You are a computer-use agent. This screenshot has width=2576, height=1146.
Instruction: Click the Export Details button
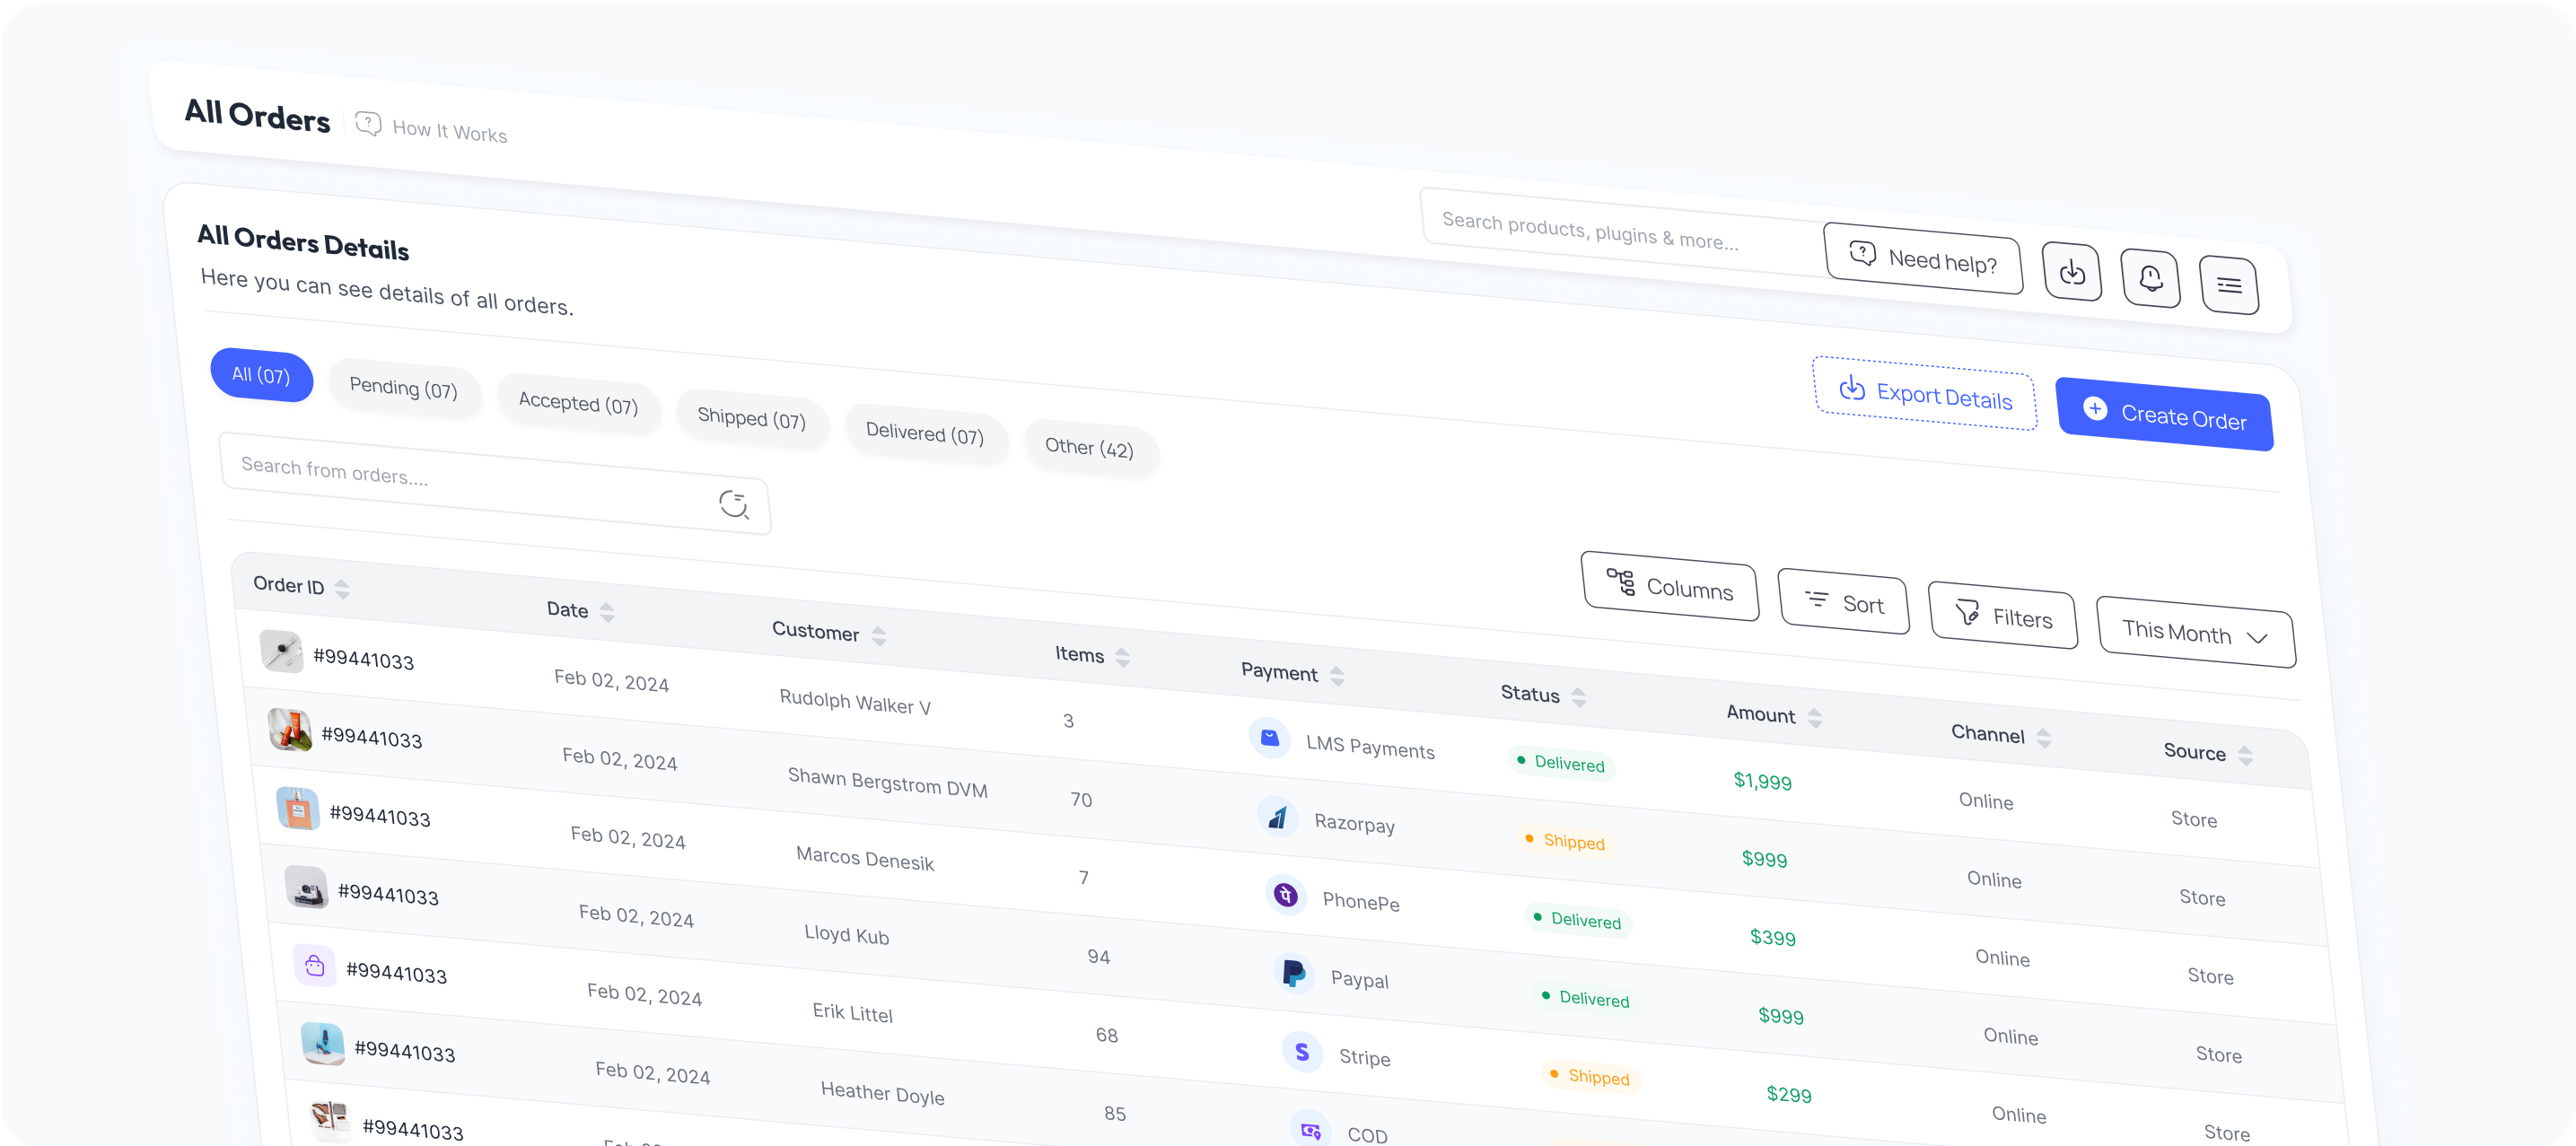[1924, 394]
